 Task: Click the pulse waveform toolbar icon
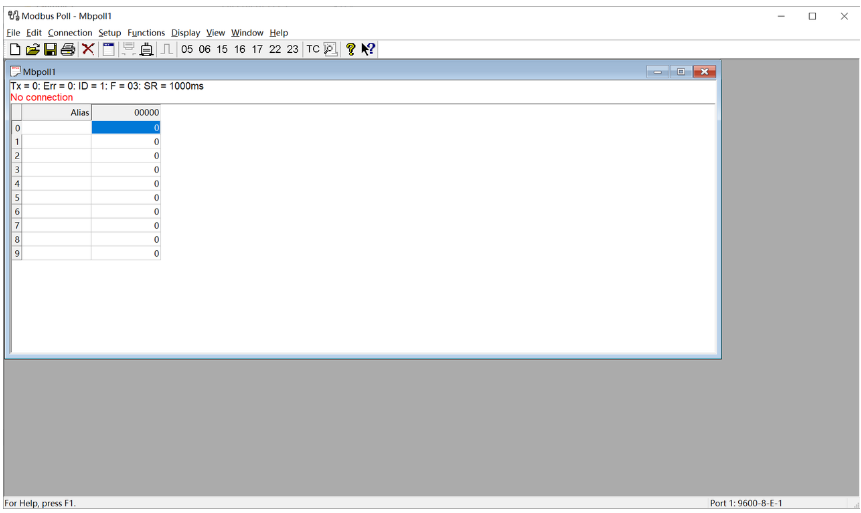point(166,49)
